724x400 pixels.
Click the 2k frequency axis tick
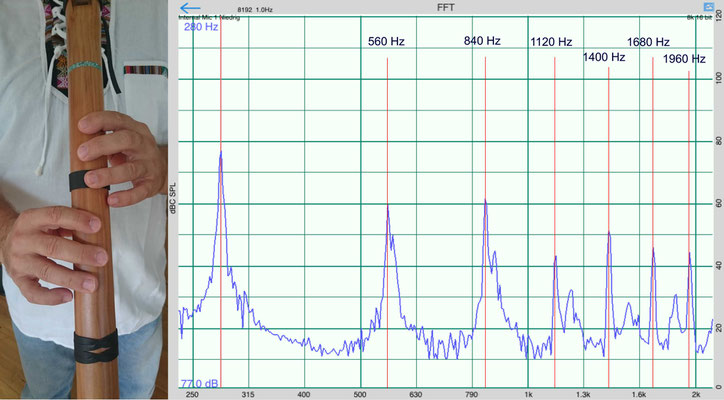point(695,394)
